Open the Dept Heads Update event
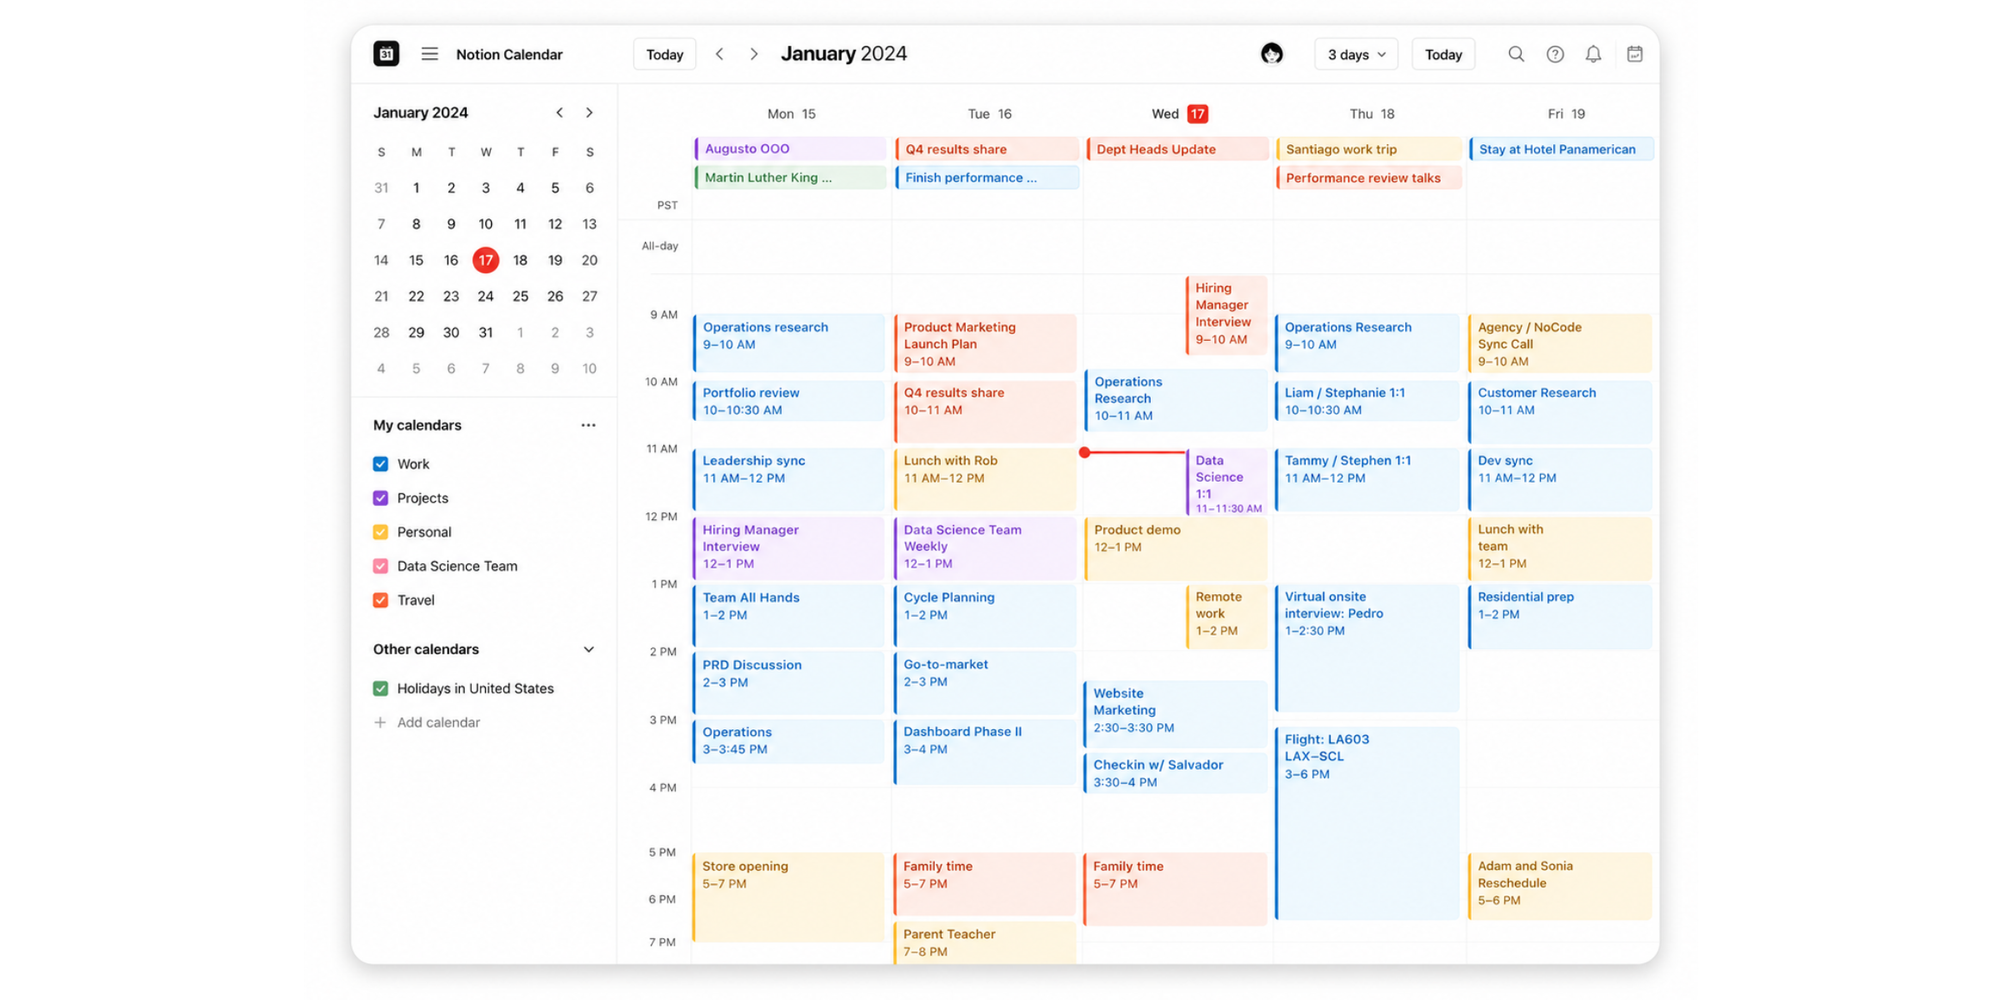The height and width of the screenshot is (1000, 2000). click(1177, 149)
